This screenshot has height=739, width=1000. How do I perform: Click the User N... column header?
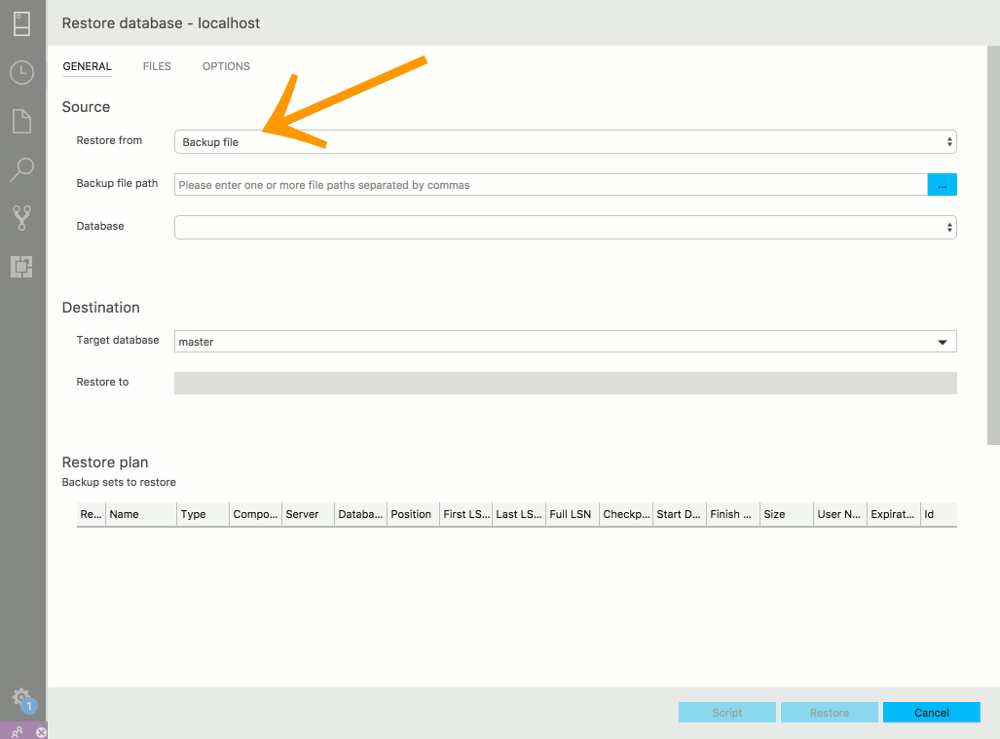[x=841, y=514]
